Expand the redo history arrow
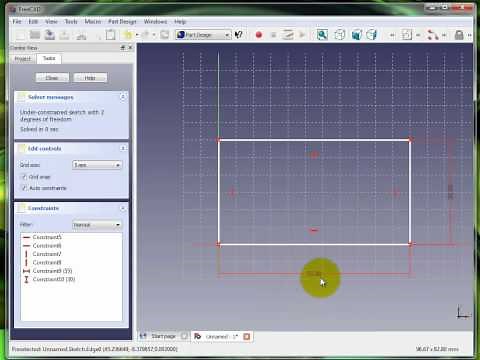Image resolution: width=480 pixels, height=360 pixels. (154, 35)
